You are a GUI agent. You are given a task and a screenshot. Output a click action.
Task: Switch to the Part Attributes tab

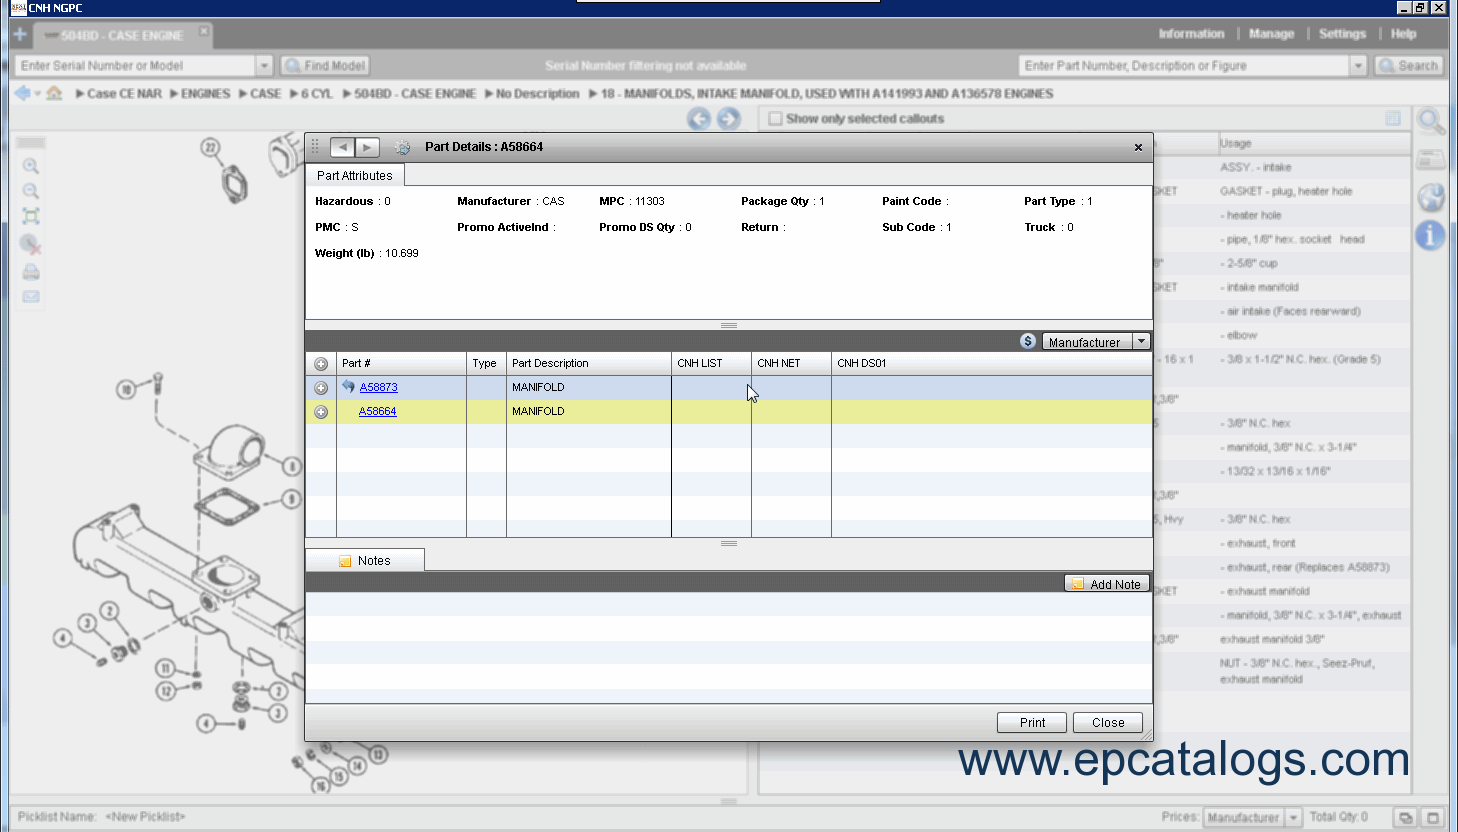click(355, 175)
